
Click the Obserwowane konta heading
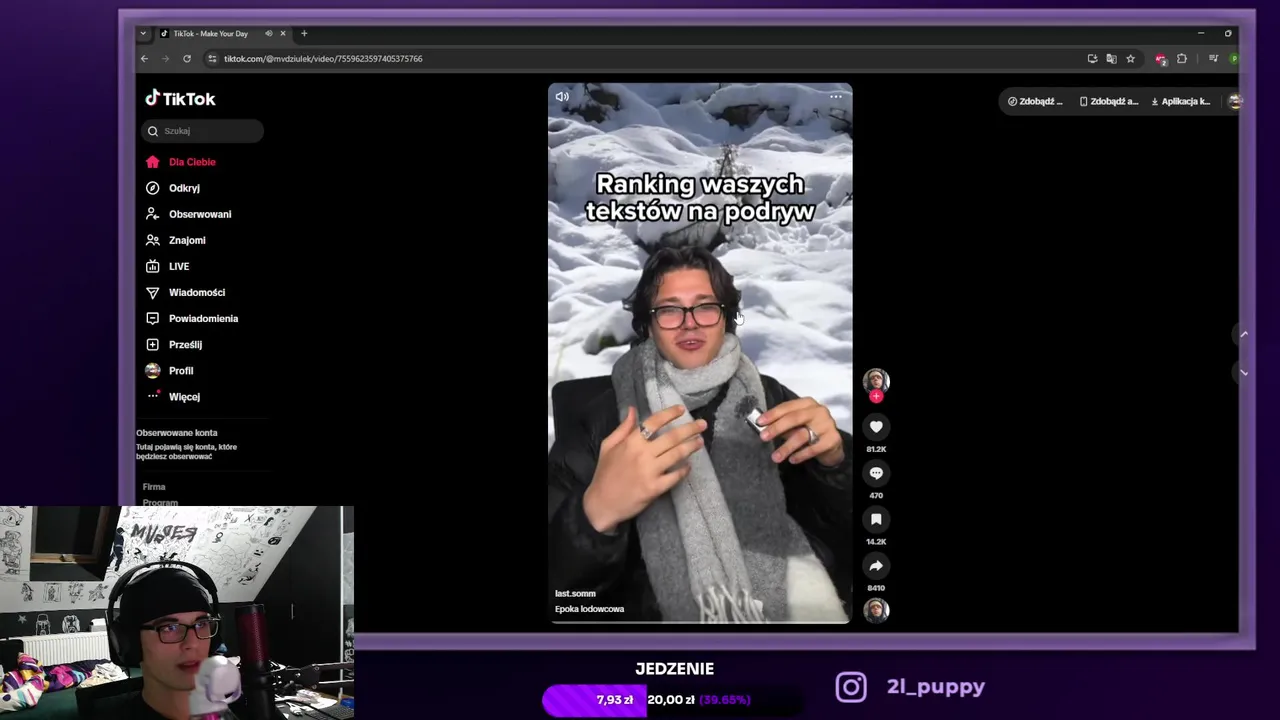[177, 433]
